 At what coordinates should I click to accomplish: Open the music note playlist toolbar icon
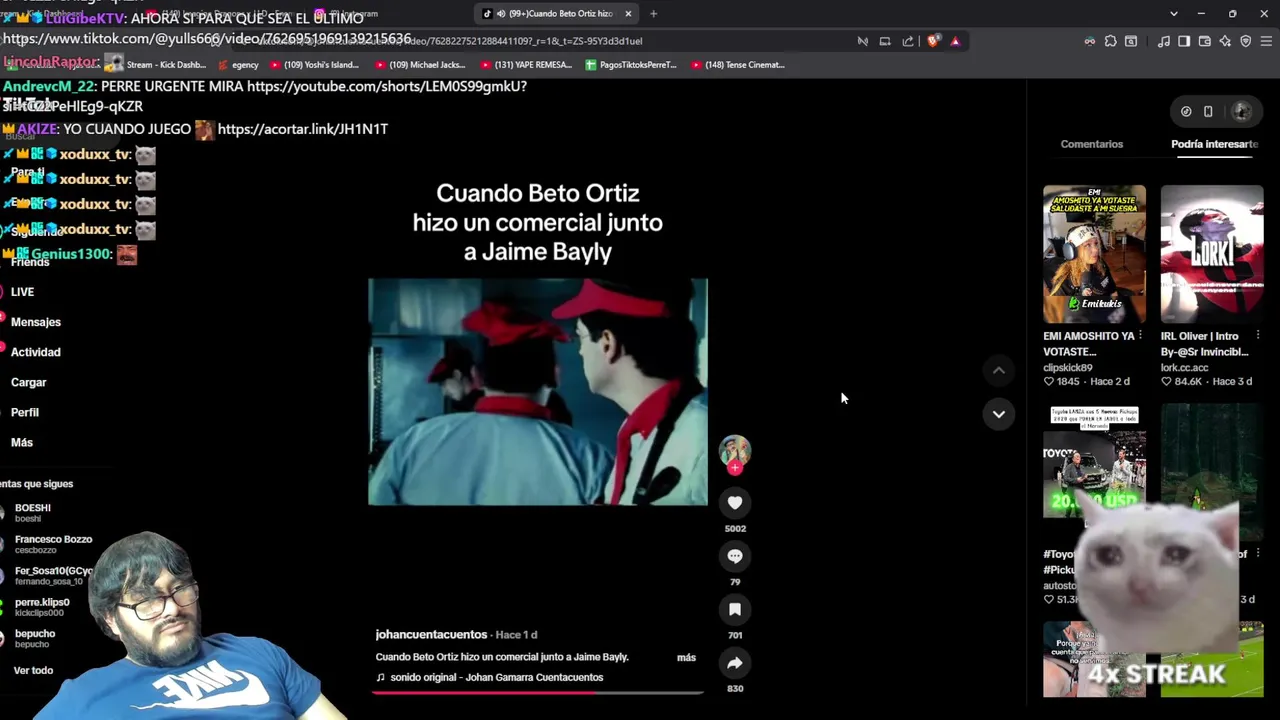click(1163, 41)
